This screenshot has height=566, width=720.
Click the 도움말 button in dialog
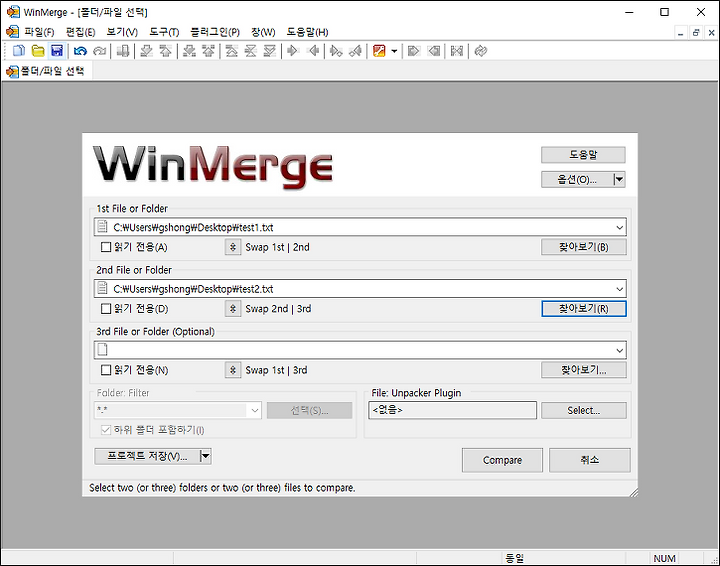point(583,155)
